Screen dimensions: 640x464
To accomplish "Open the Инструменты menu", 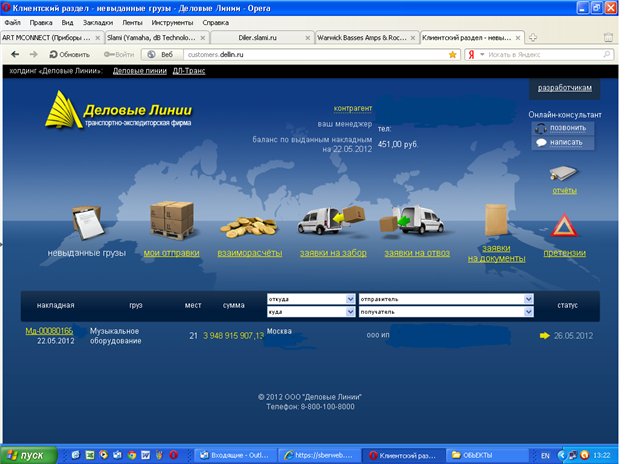I will pos(172,22).
